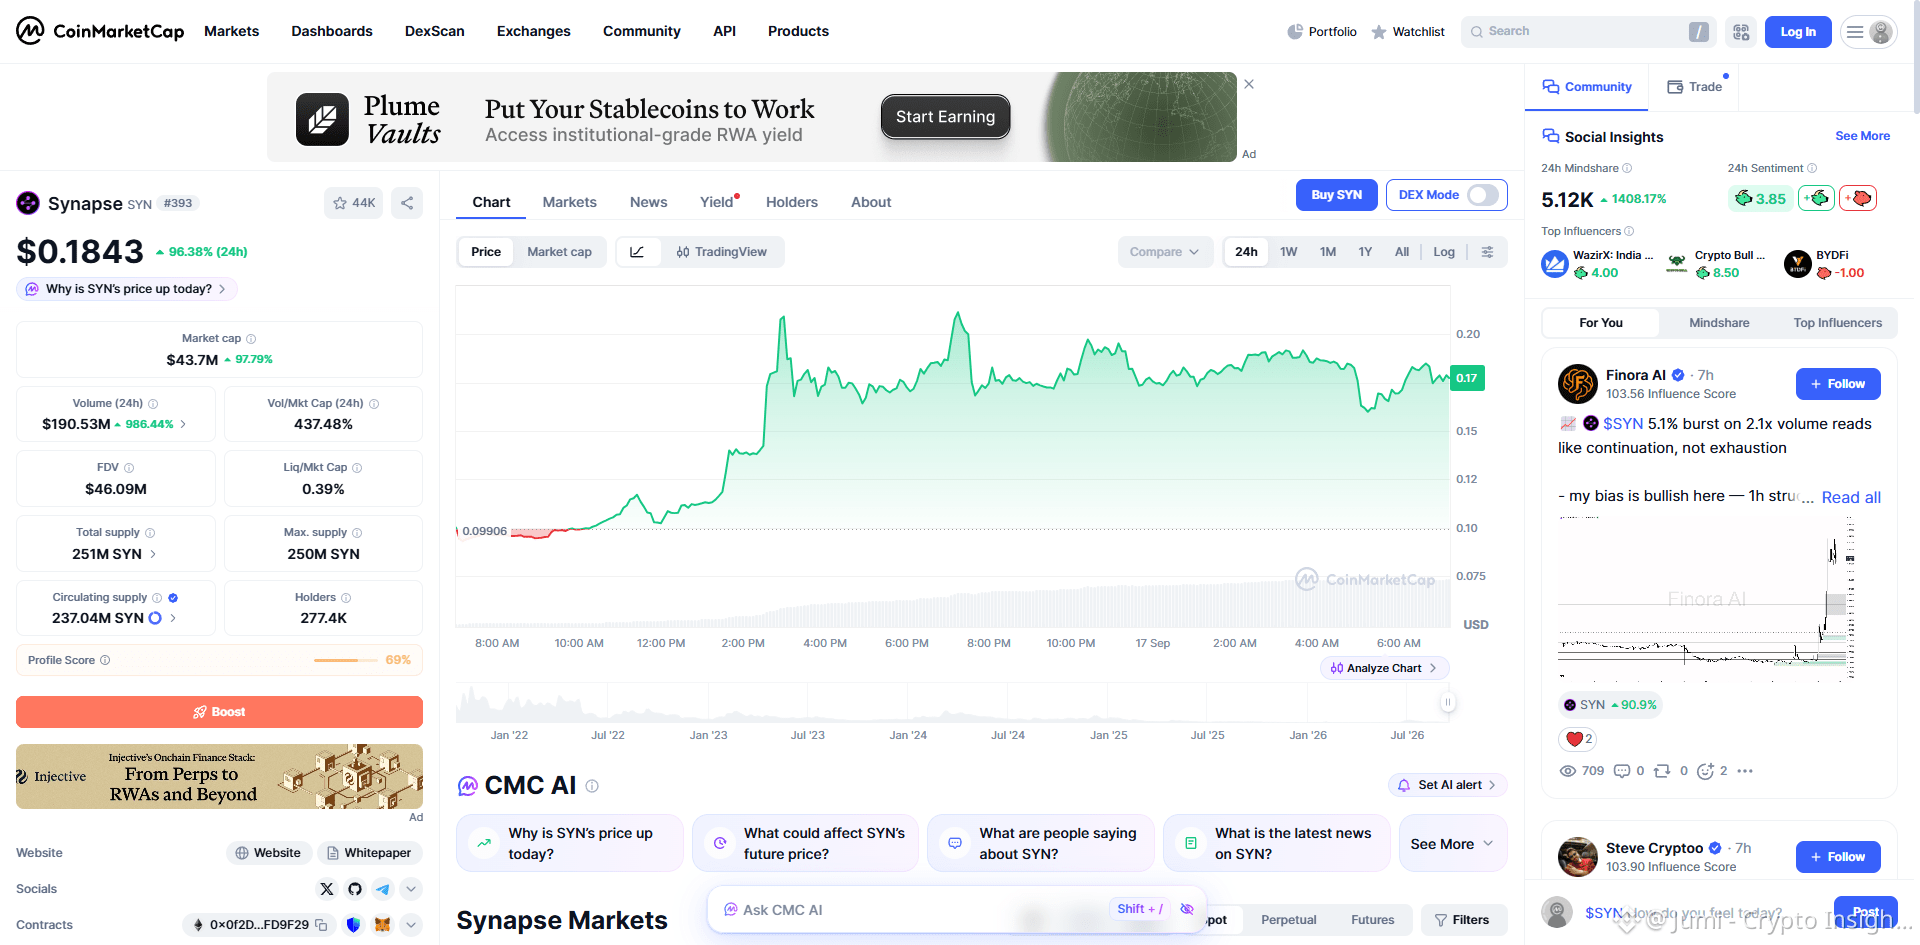Focus the Ask CMC AI input

tap(920, 910)
